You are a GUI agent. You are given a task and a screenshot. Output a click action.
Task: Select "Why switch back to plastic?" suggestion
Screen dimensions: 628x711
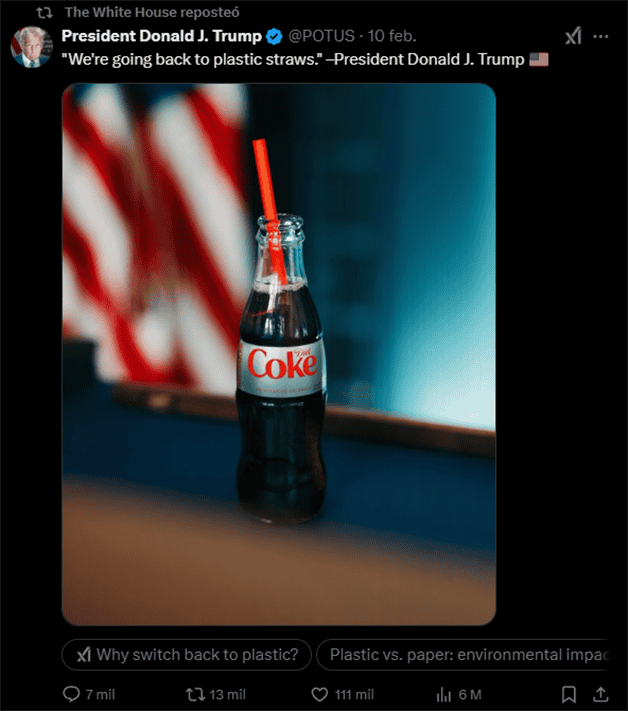point(187,654)
